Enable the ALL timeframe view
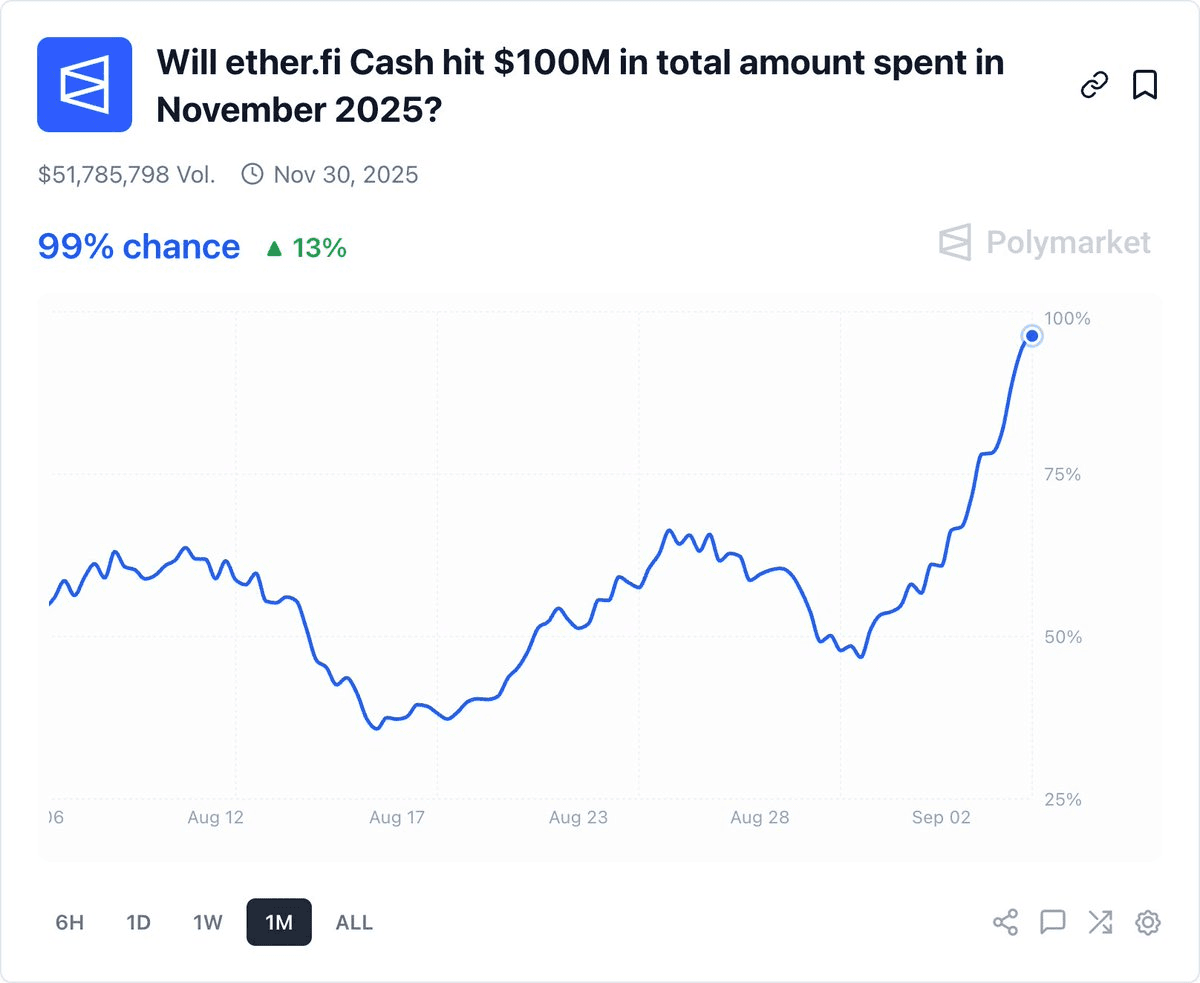Image resolution: width=1200 pixels, height=983 pixels. pos(354,922)
